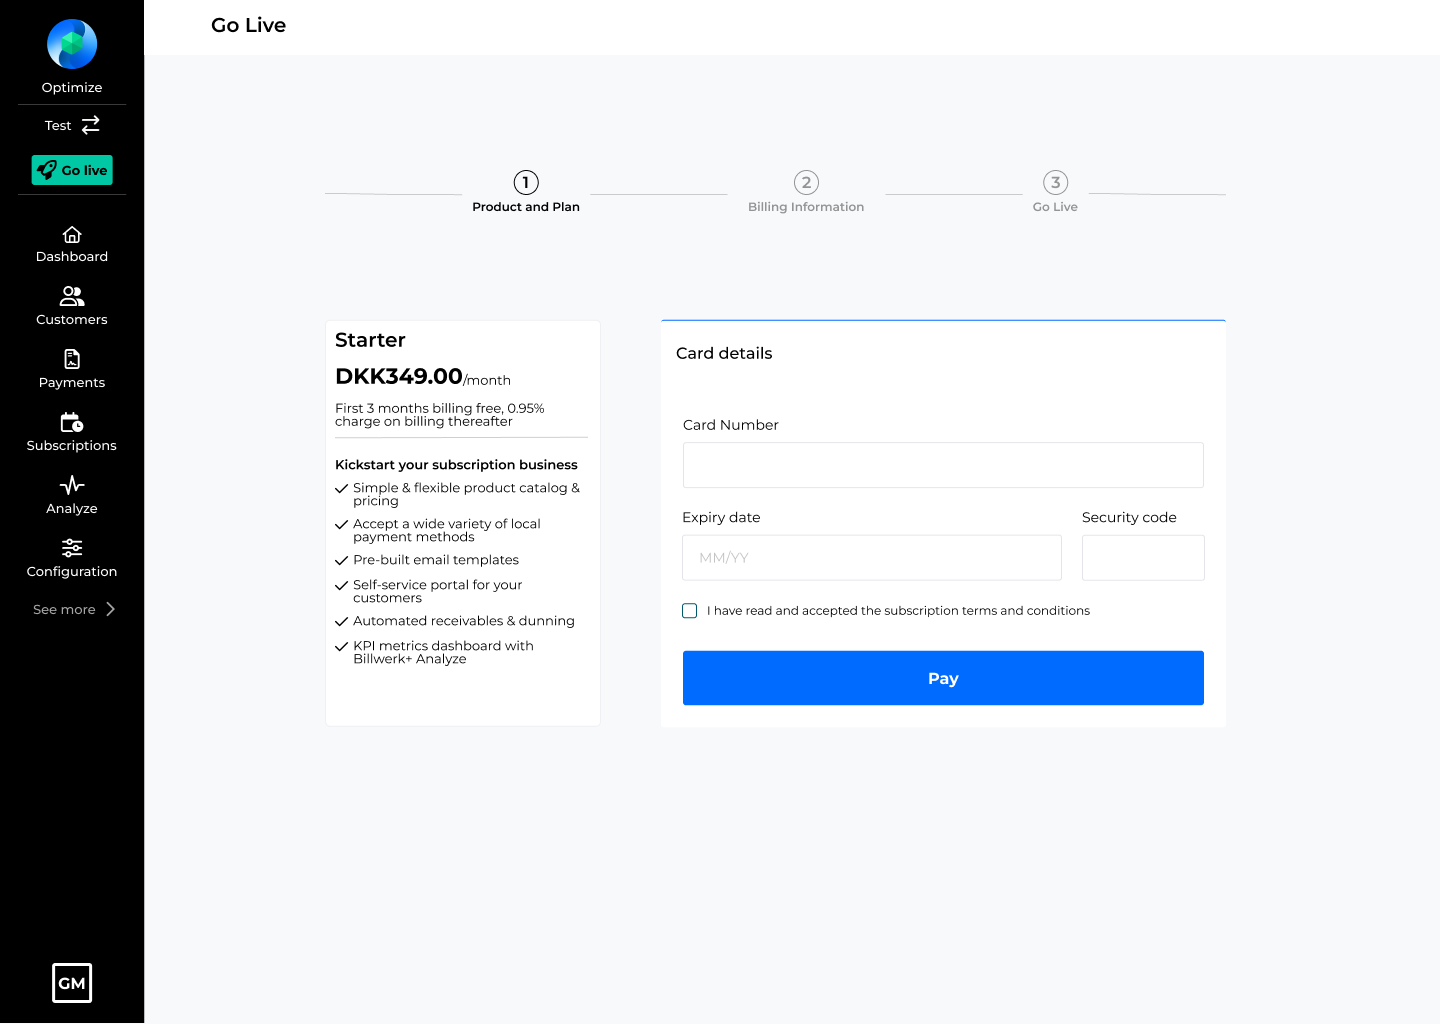1440x1024 pixels.
Task: Click 'Pre-built email templates' feature line
Action: (x=436, y=560)
